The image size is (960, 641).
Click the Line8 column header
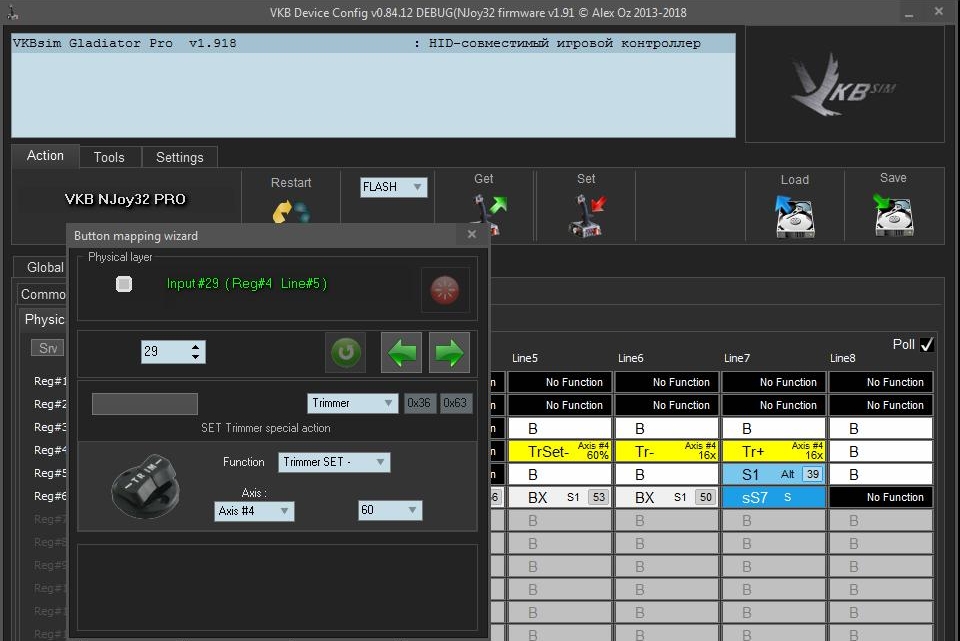pyautogui.click(x=842, y=358)
